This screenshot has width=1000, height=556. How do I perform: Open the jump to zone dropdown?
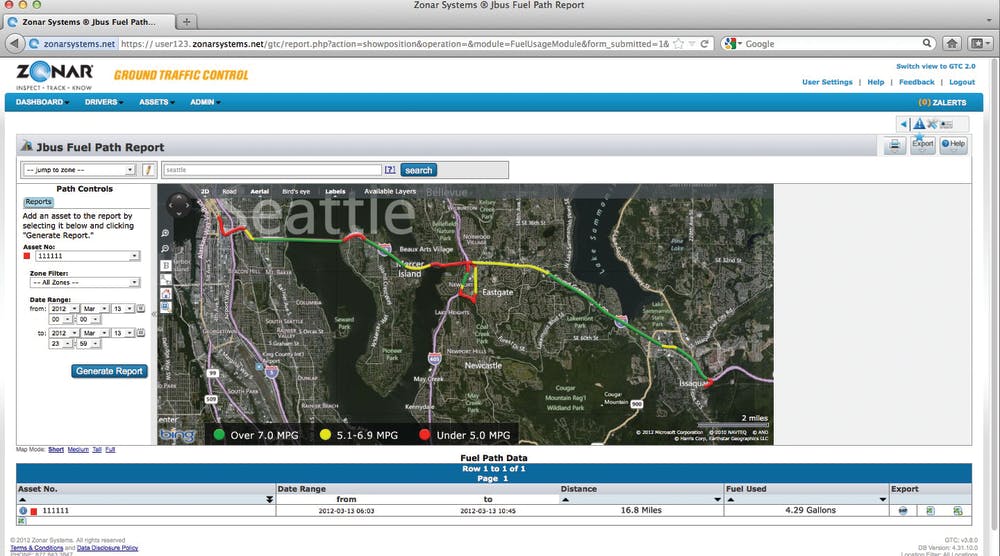[x=79, y=170]
